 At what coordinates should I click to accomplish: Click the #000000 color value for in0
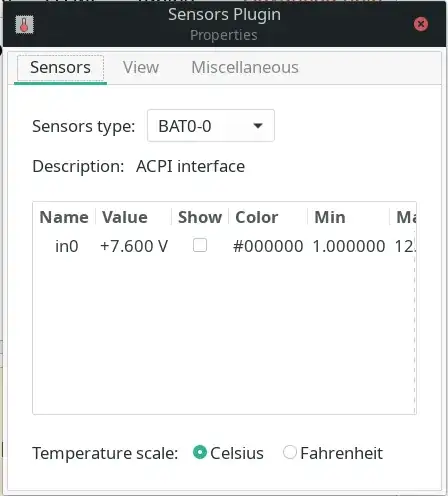[268, 246]
